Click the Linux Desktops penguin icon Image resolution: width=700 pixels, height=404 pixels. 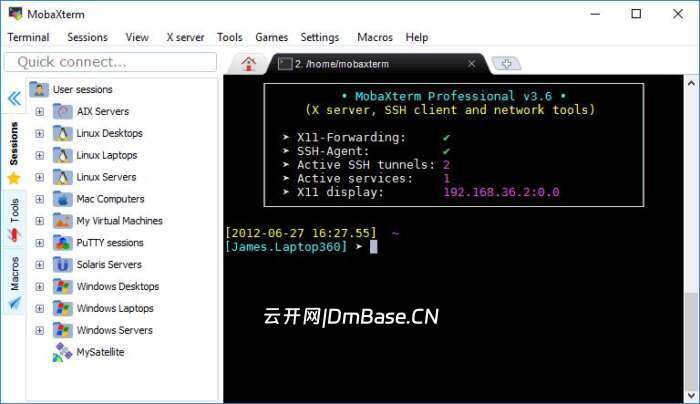coord(62,133)
